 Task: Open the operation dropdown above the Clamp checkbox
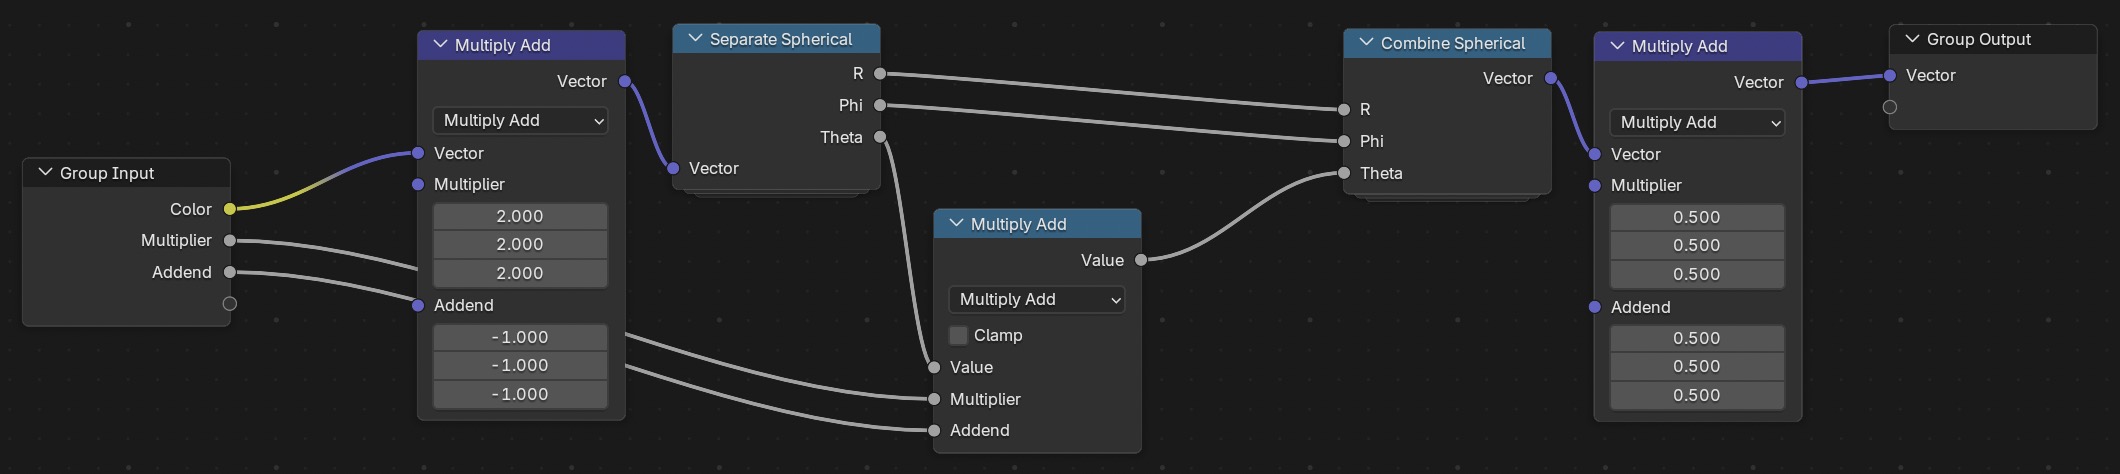click(x=1036, y=299)
